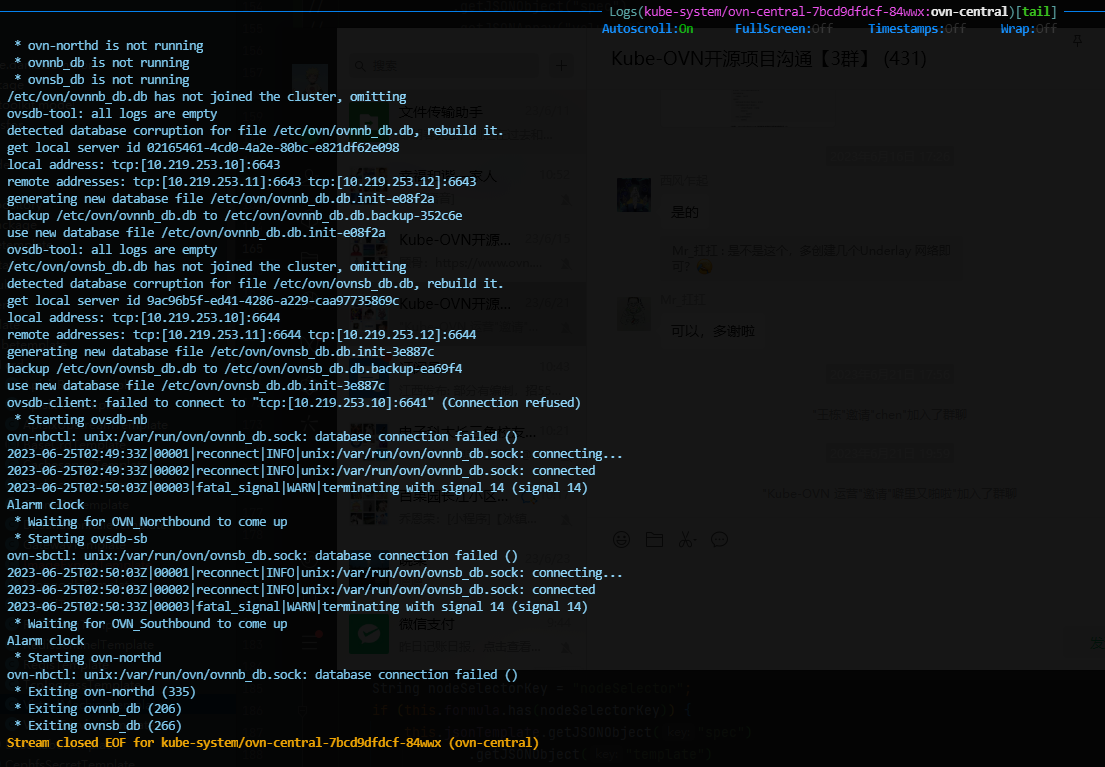Expand the screenshot tool dropdown arrow
The height and width of the screenshot is (767, 1105).
tap(697, 539)
